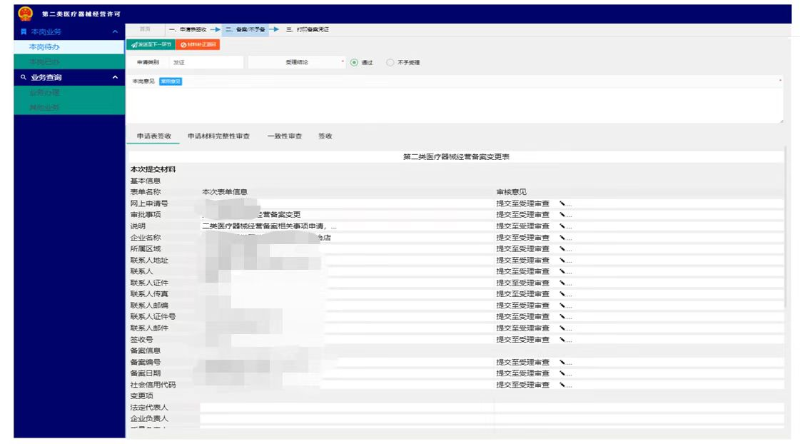Select step 一、申请表签收
The width and height of the screenshot is (800, 444).
[x=188, y=30]
